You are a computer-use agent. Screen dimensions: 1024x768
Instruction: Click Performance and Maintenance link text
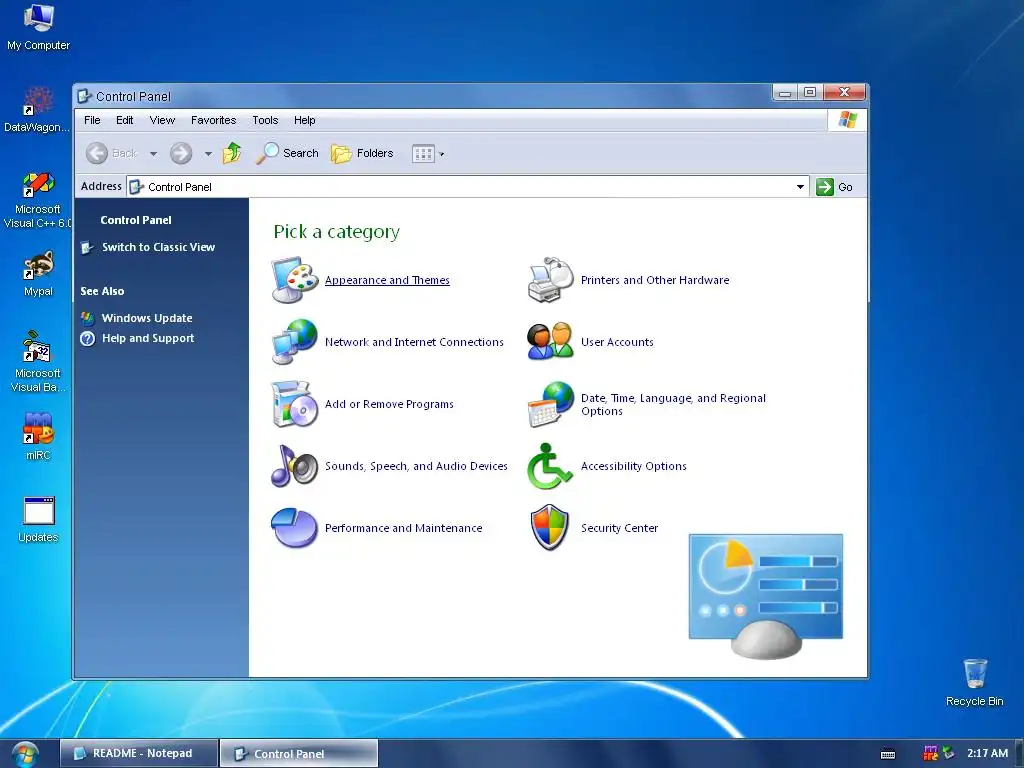[x=404, y=528]
